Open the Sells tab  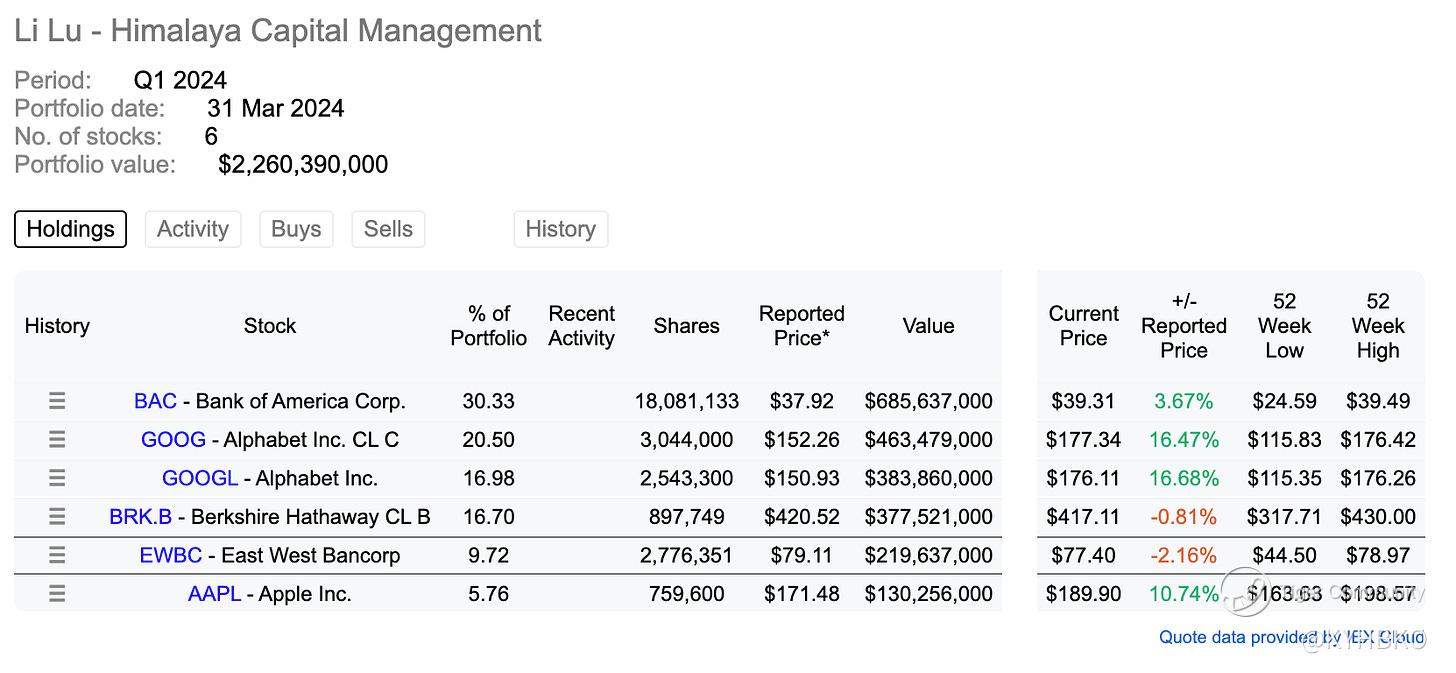[388, 229]
